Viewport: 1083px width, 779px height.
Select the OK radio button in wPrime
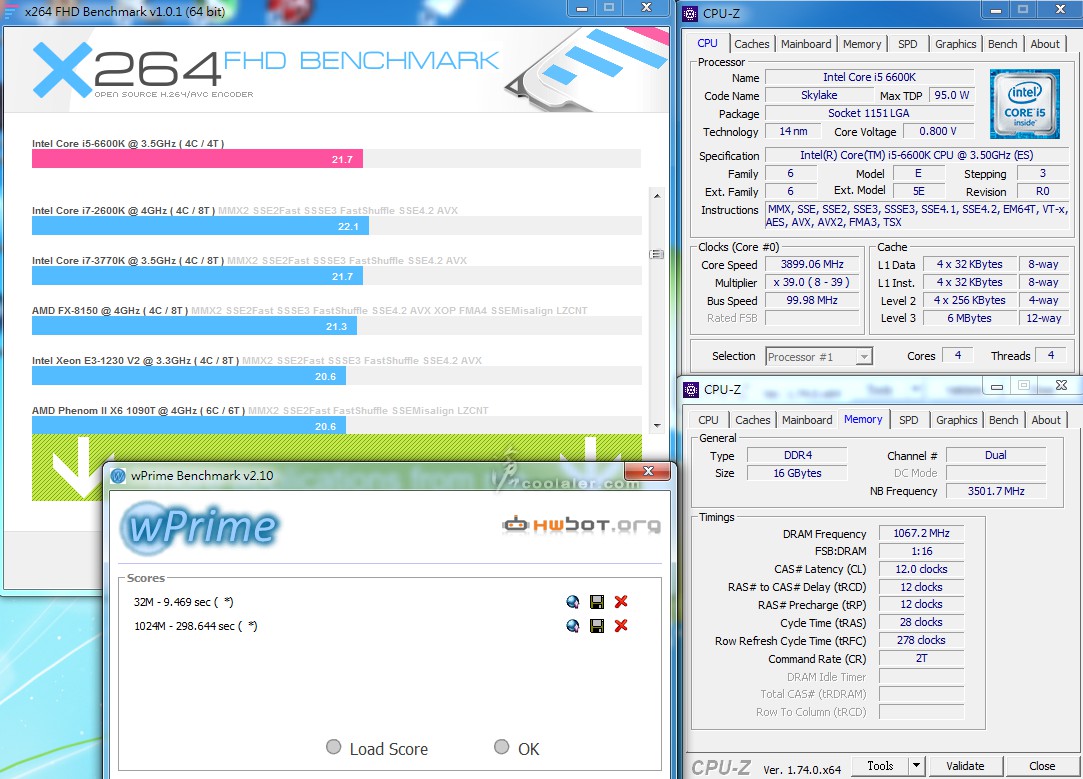point(501,747)
